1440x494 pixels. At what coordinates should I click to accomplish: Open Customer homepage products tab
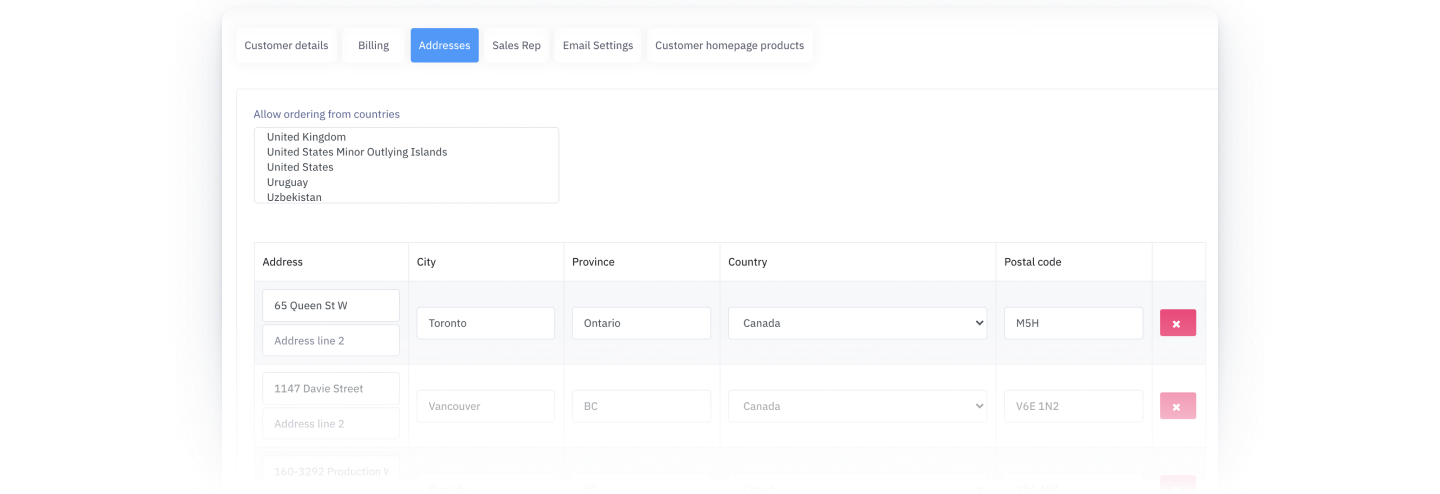coord(729,45)
